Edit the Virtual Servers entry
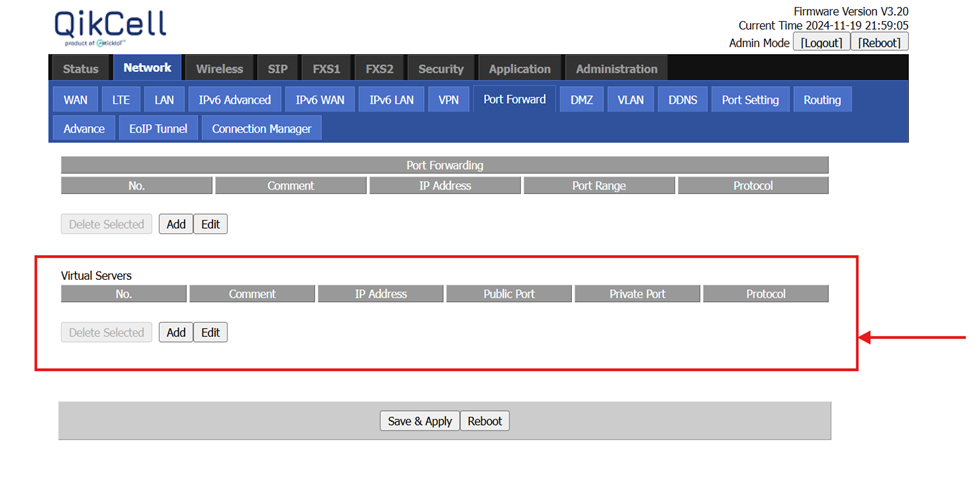 tap(210, 333)
